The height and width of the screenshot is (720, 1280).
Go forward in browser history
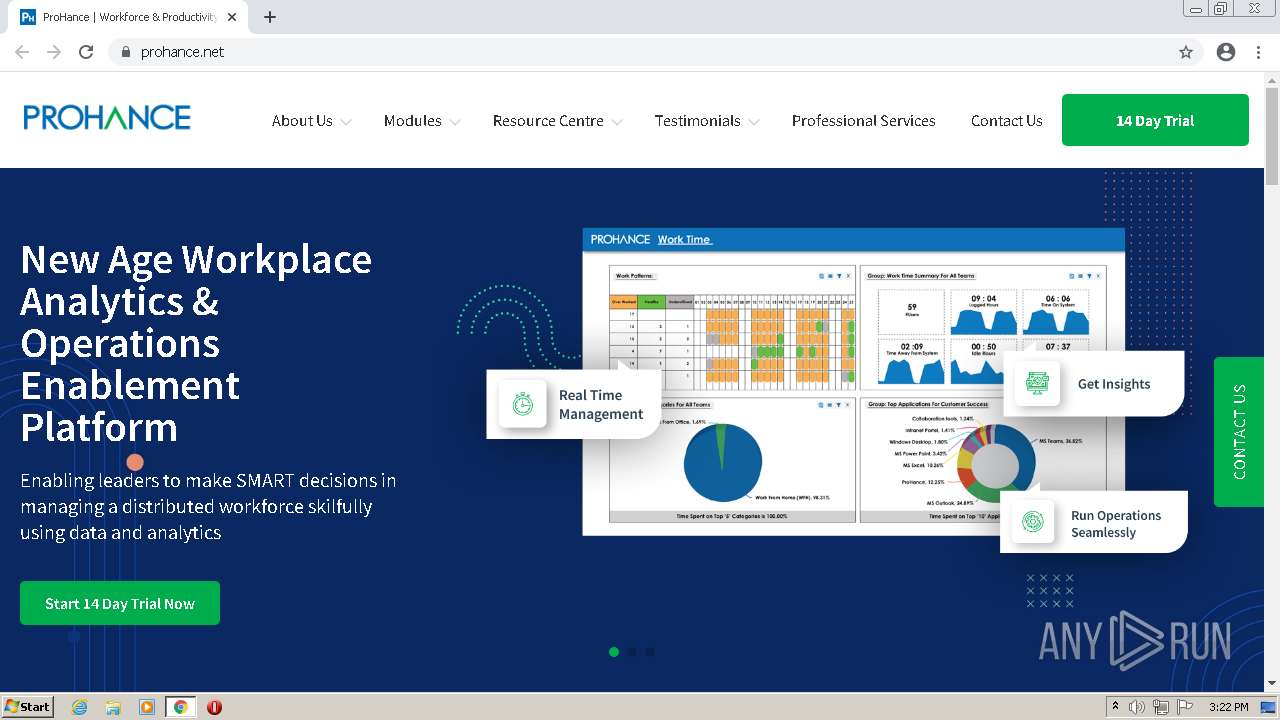pyautogui.click(x=54, y=52)
